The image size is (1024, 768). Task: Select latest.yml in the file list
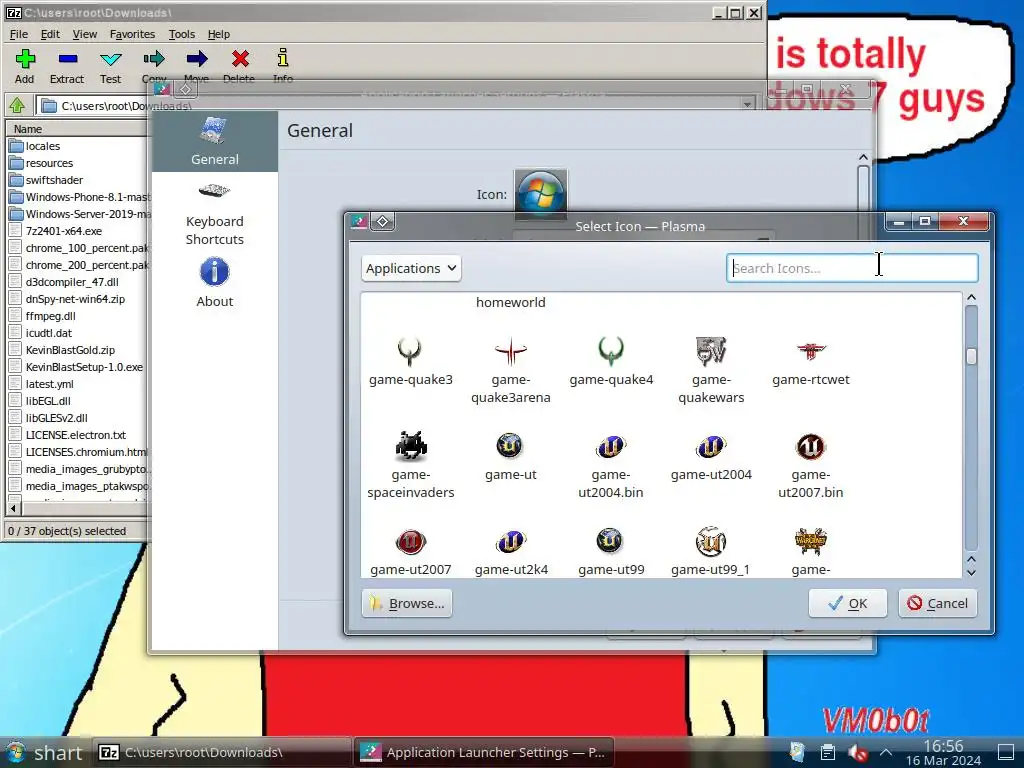click(x=50, y=384)
